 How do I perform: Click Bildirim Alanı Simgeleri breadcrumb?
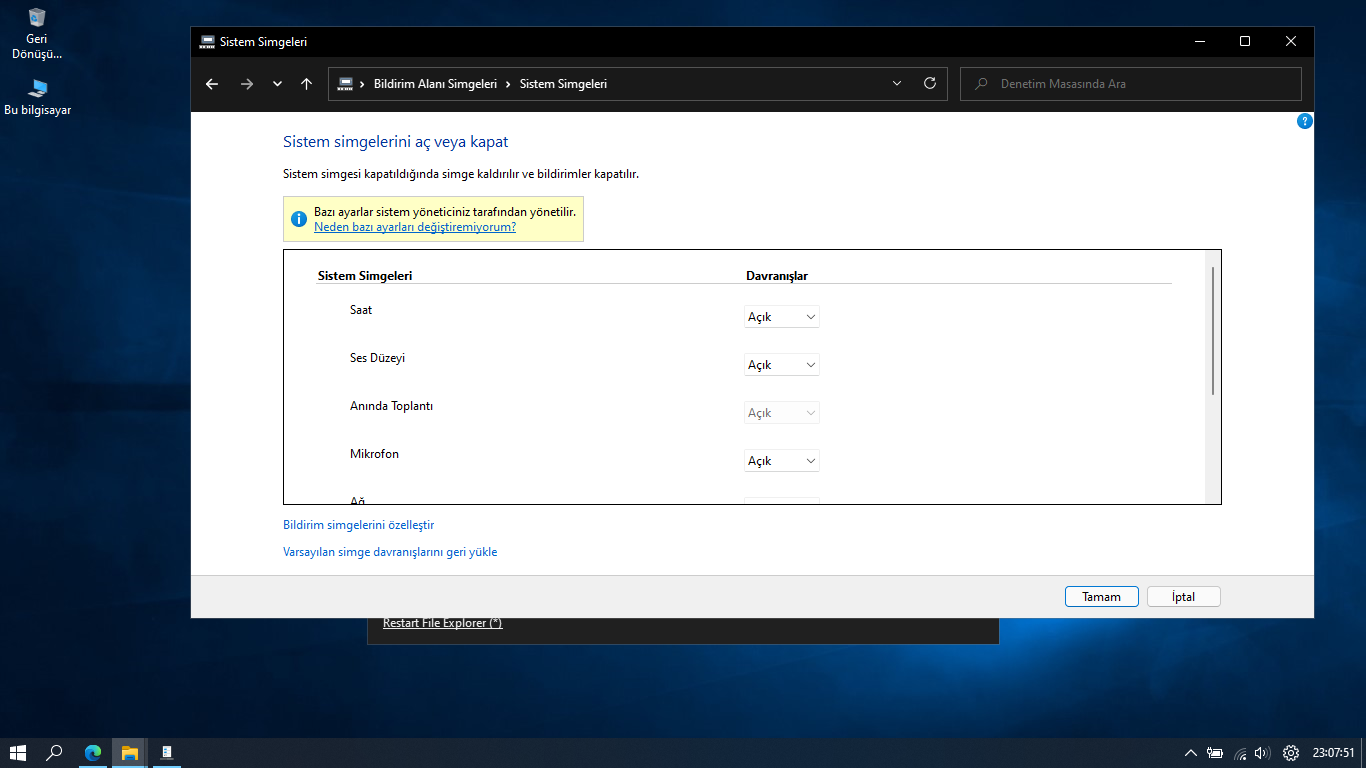coord(435,84)
